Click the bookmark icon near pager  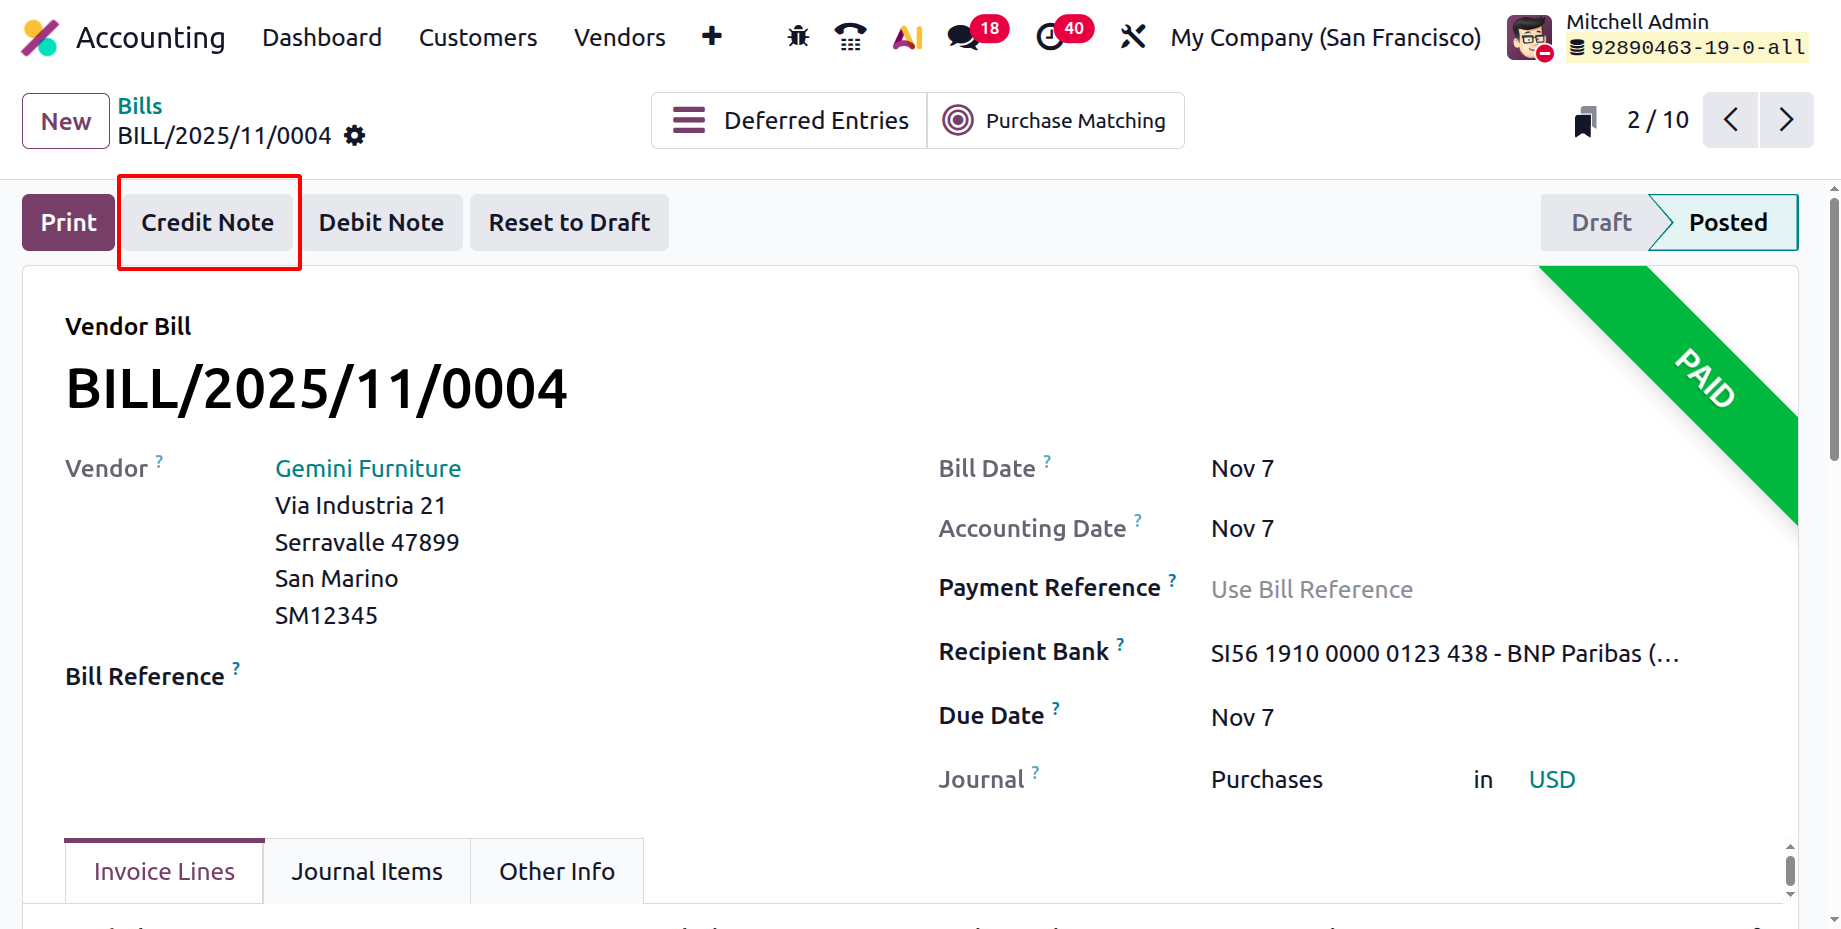pyautogui.click(x=1584, y=121)
